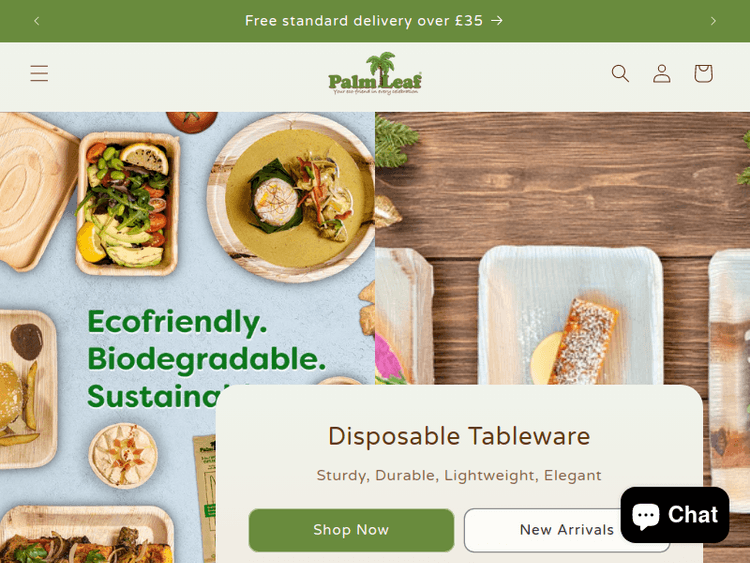Click the salad tray photo
The height and width of the screenshot is (563, 750).
[128, 204]
